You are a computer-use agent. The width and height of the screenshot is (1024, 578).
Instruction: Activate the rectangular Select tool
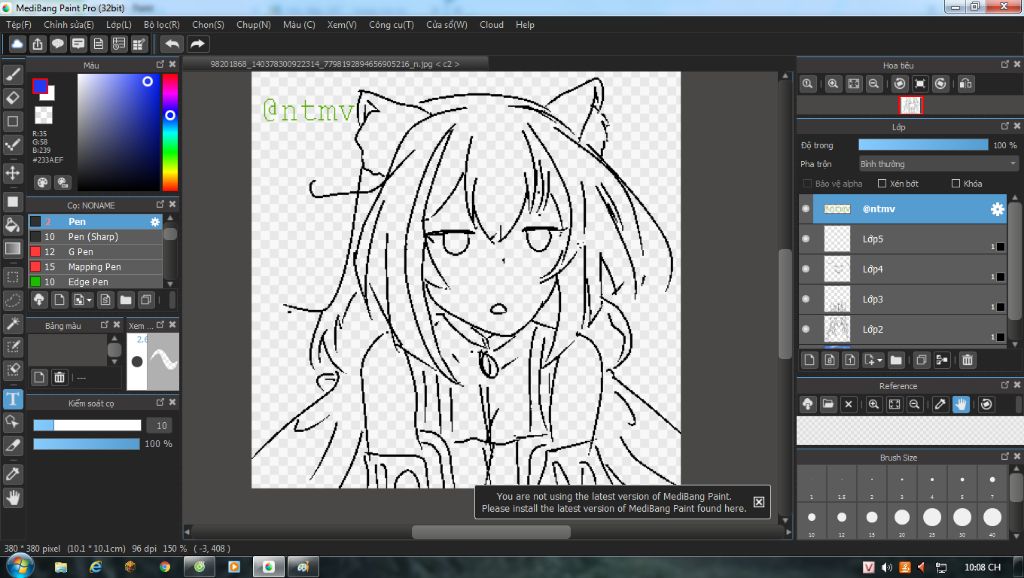click(x=12, y=277)
